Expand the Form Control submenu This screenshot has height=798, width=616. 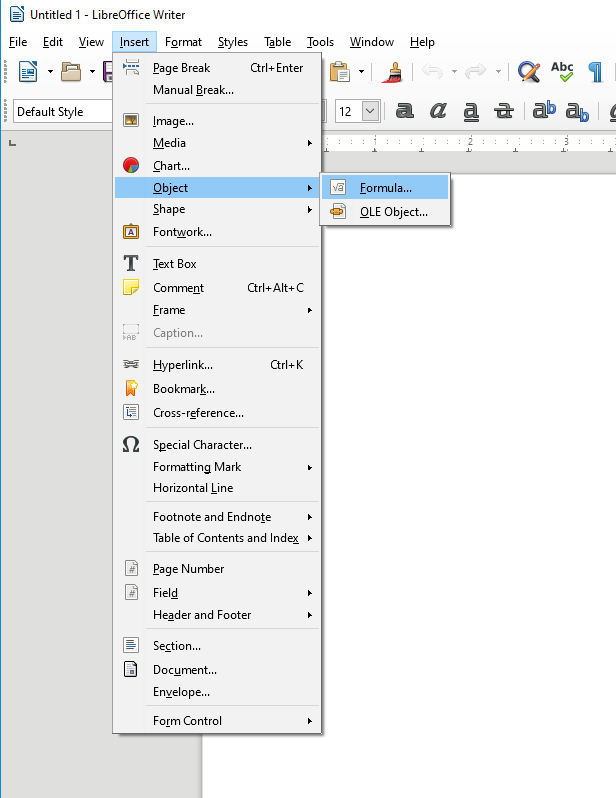(217, 721)
